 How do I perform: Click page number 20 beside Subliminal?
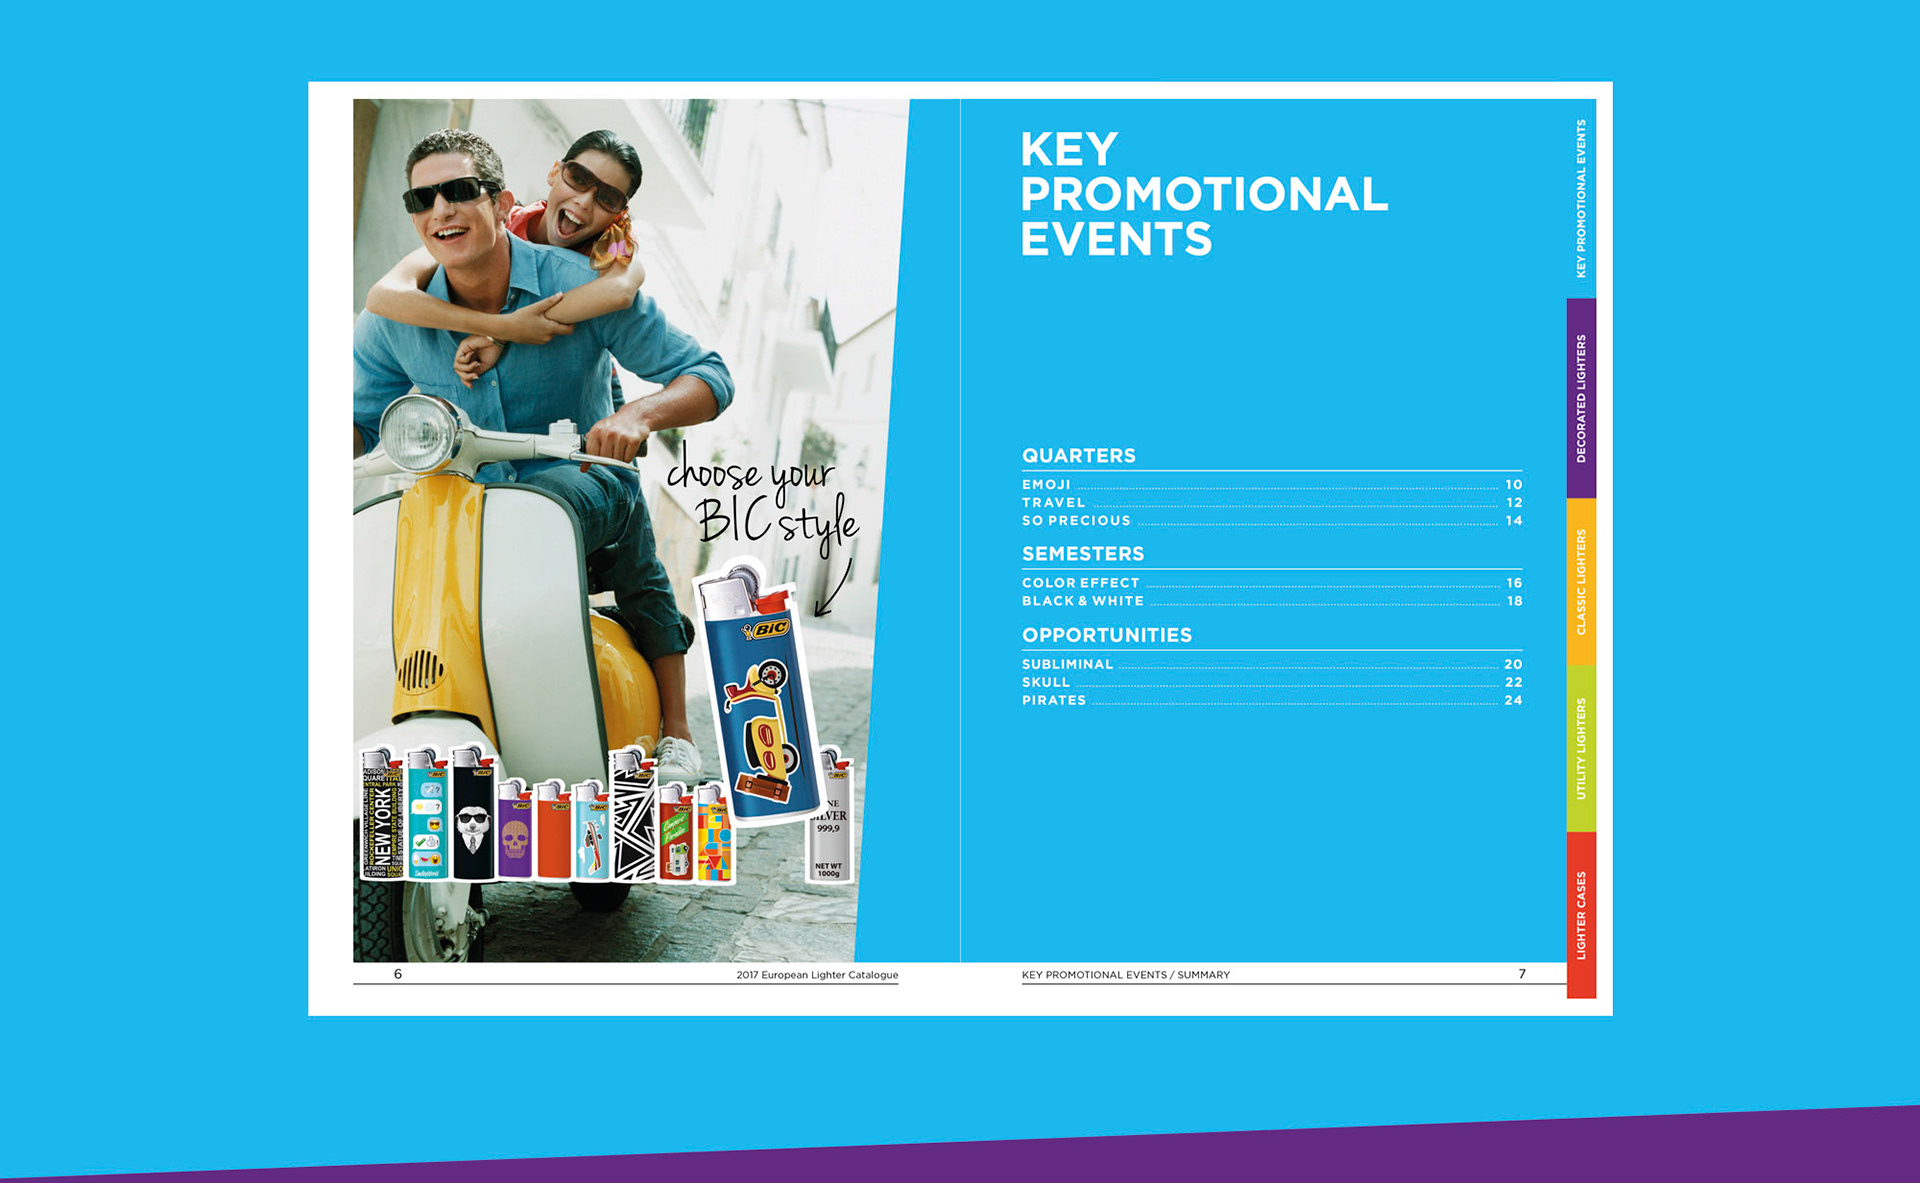click(x=1513, y=664)
